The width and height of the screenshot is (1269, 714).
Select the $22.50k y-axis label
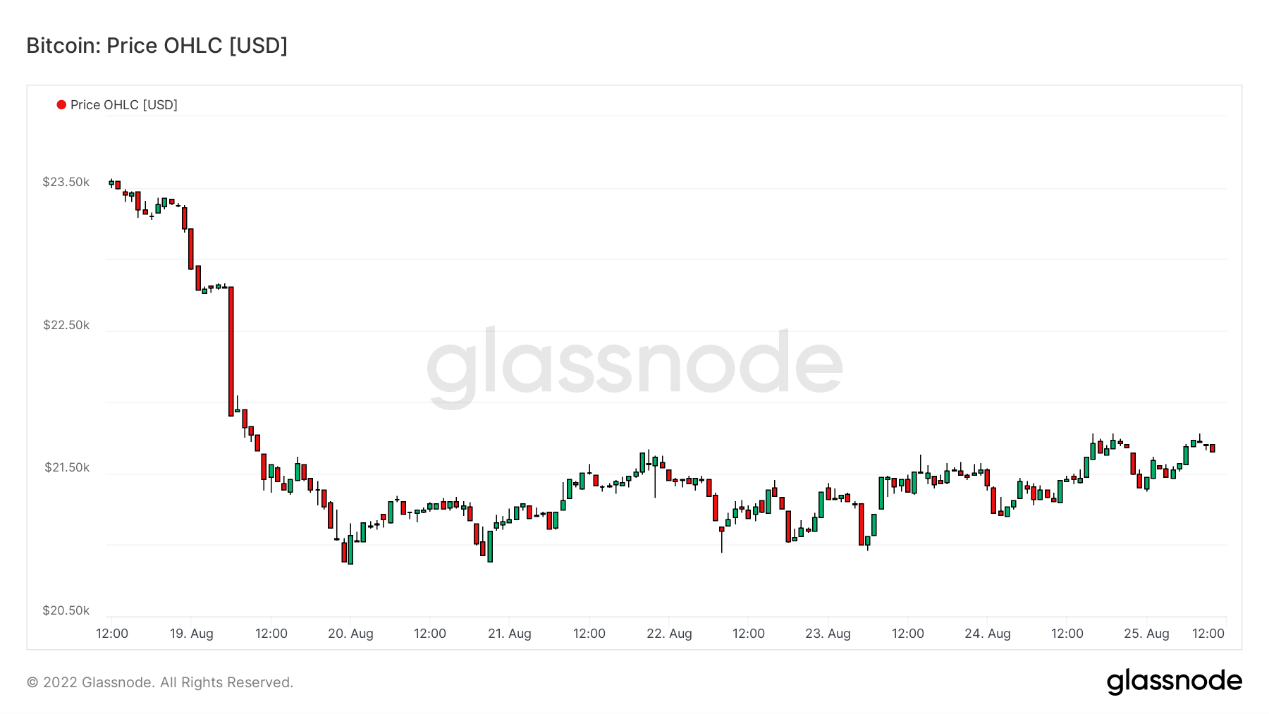pos(66,325)
